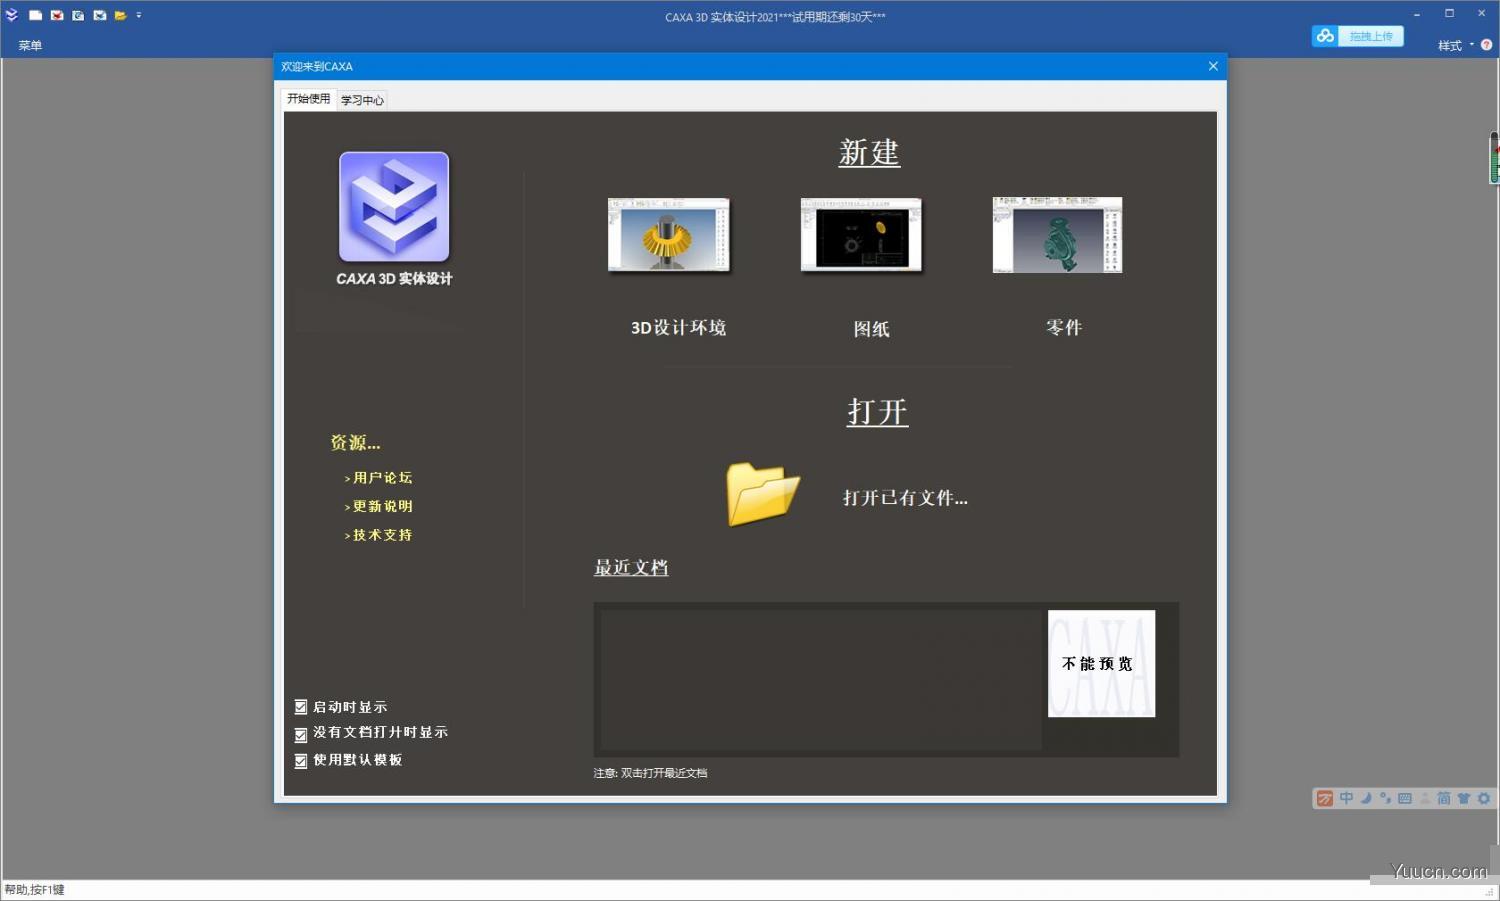Click the red-marked document icon in quick toolbar
The image size is (1500, 901).
click(x=57, y=15)
